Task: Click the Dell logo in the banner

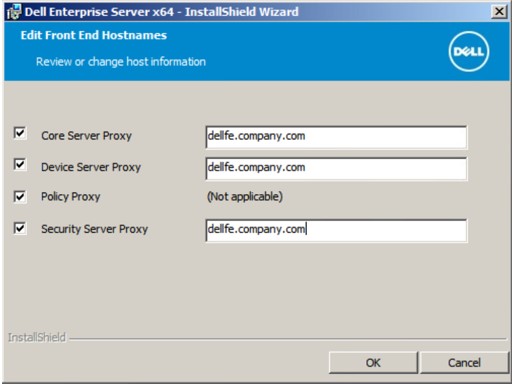Action: (x=469, y=51)
